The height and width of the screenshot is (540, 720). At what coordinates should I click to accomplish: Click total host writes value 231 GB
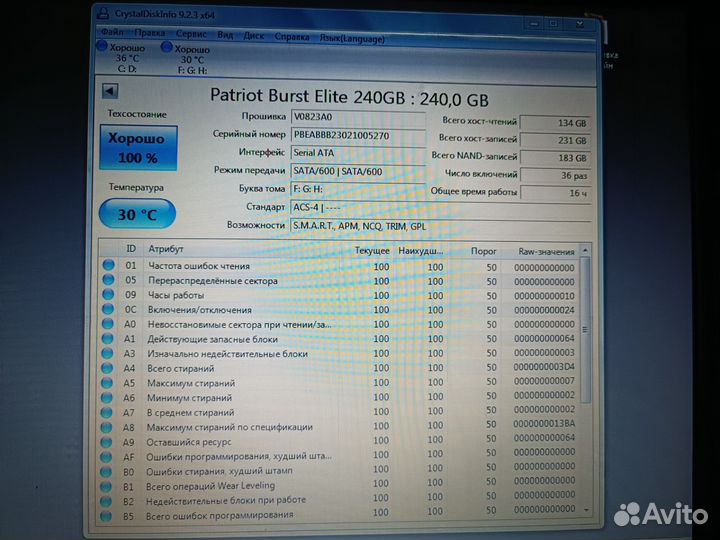[x=555, y=141]
